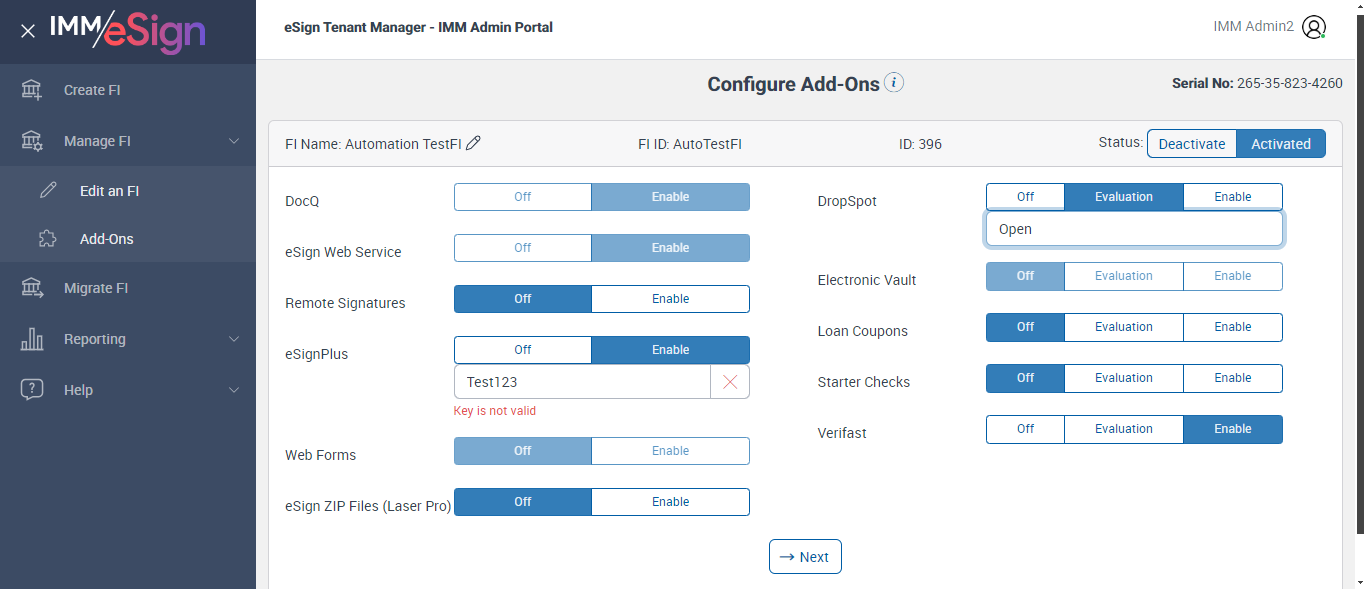Viewport: 1366px width, 589px height.
Task: Click the info icon beside Configure Add-Ons
Action: (x=894, y=83)
